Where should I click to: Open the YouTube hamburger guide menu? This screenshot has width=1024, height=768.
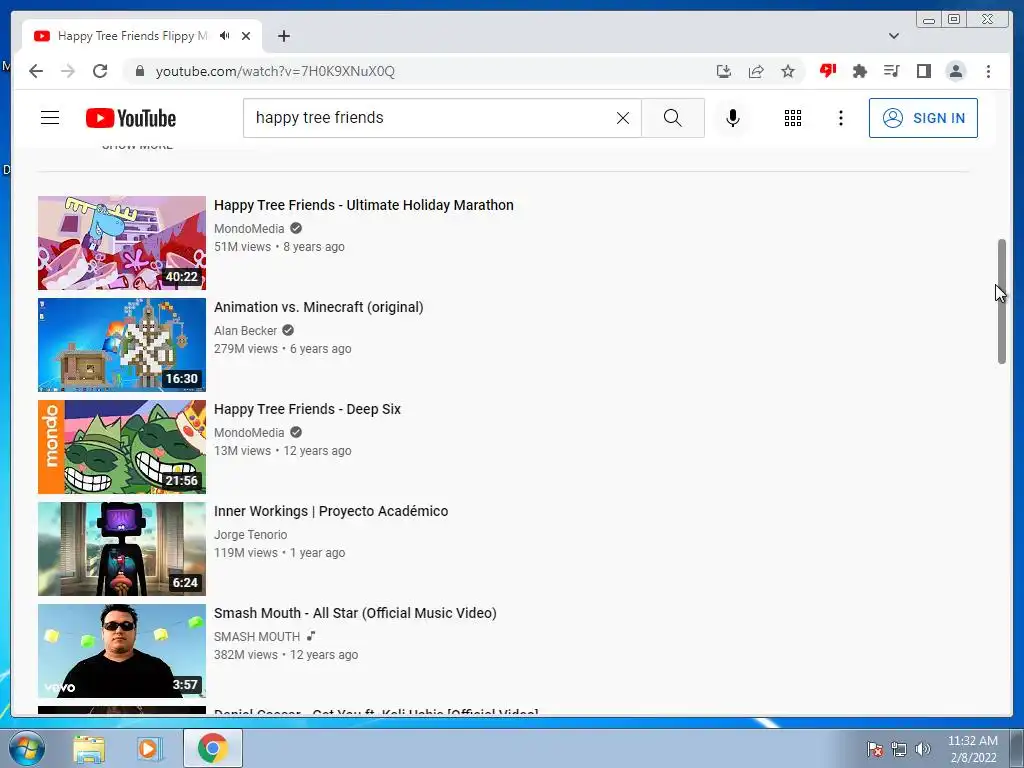click(50, 118)
